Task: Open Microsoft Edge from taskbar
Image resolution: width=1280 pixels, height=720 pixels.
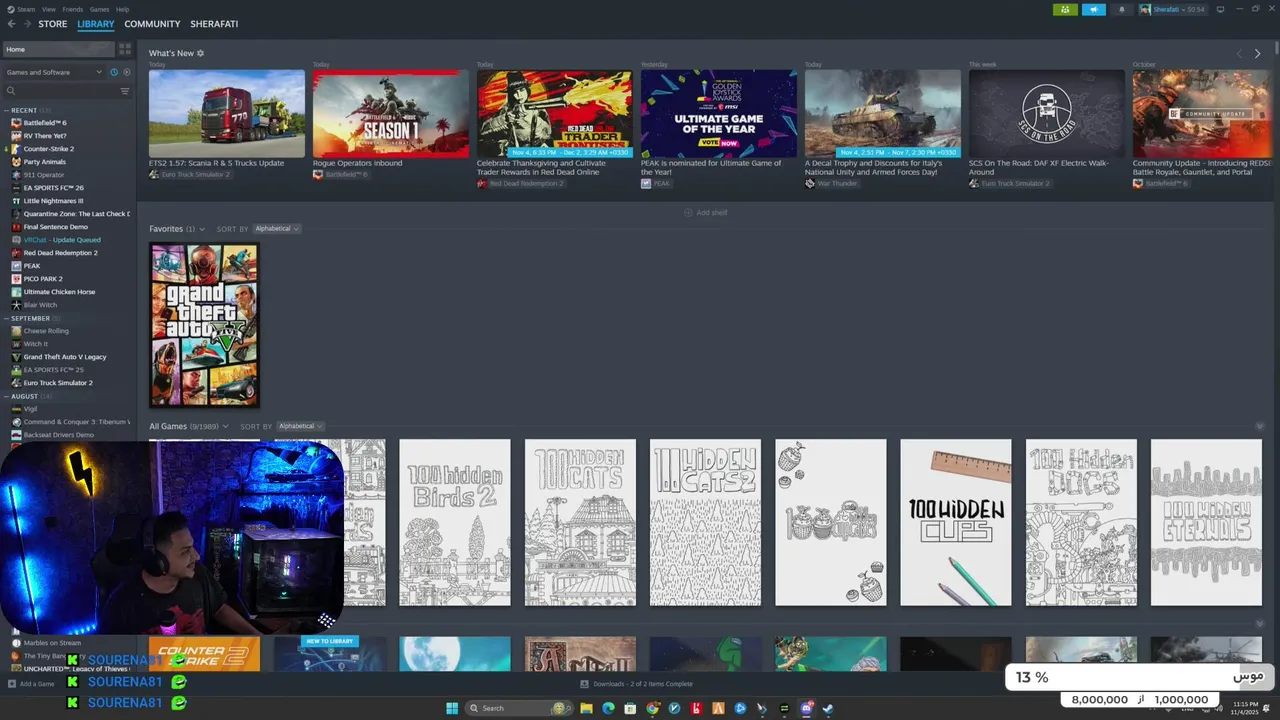Action: click(608, 708)
